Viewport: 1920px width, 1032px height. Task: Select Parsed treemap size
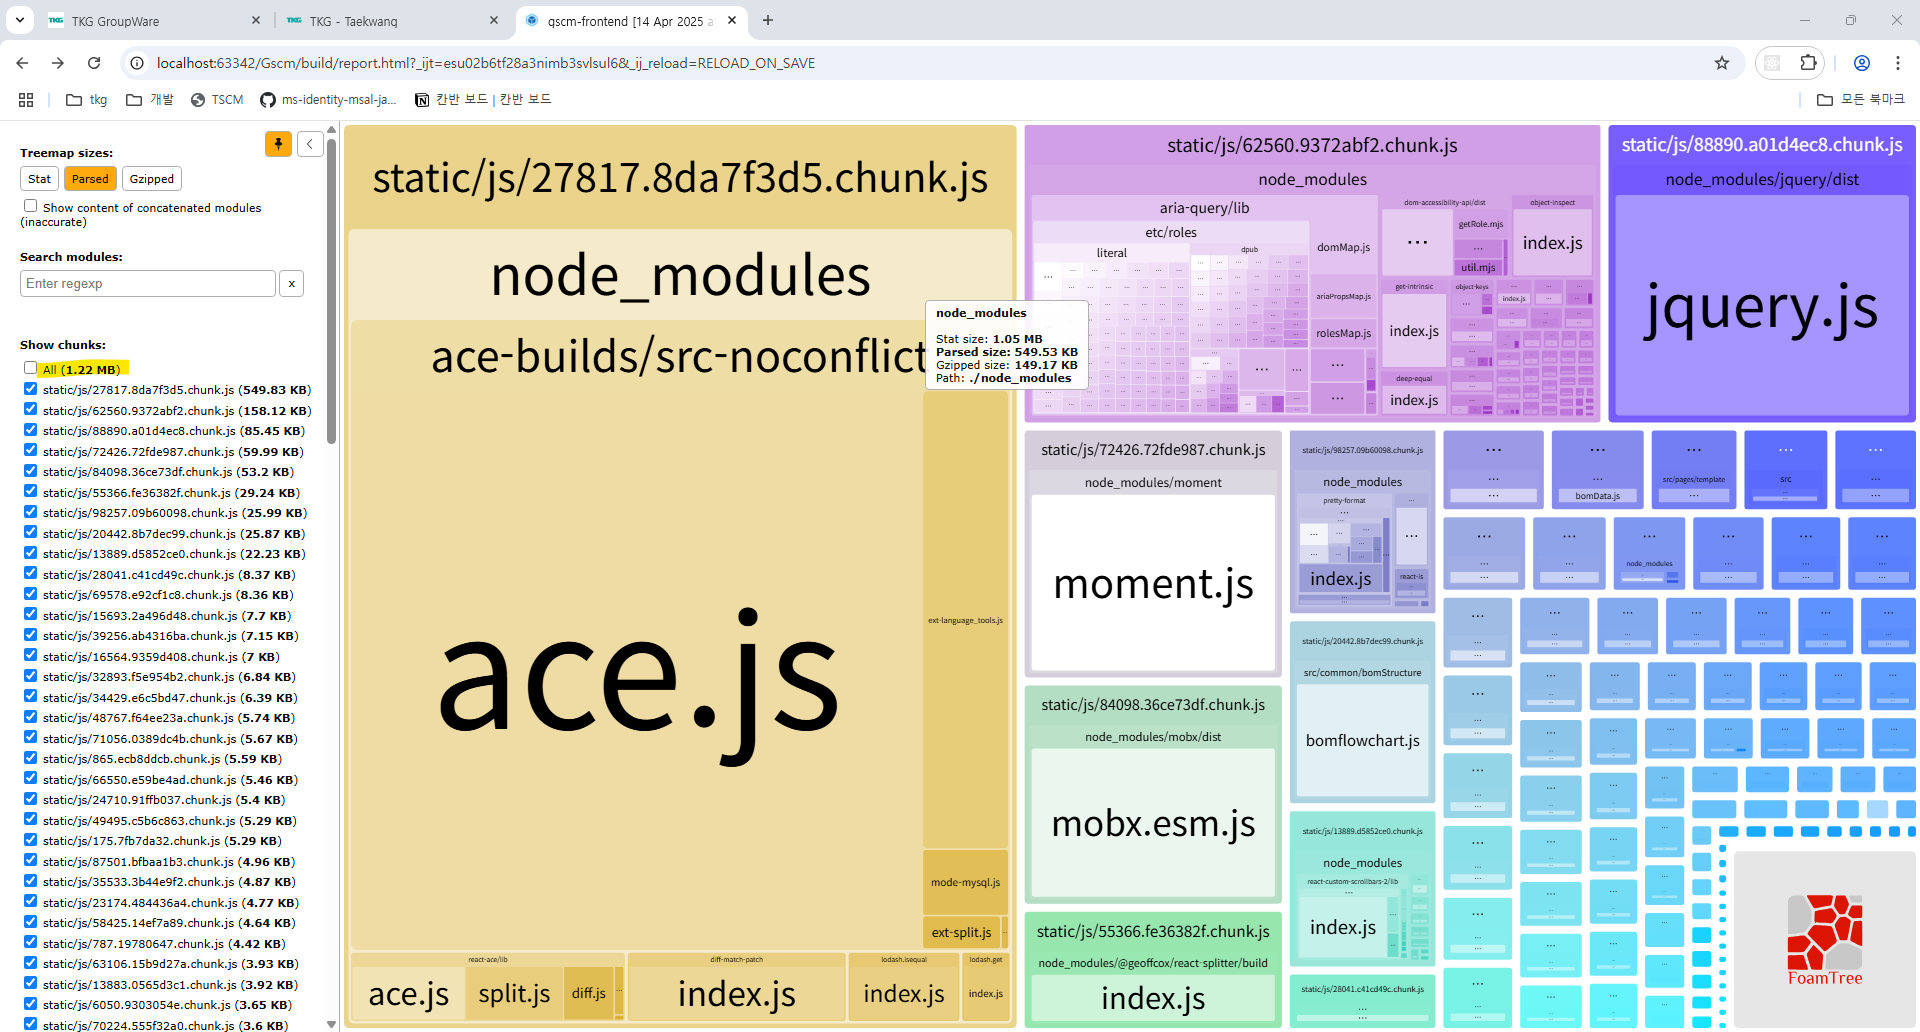pyautogui.click(x=90, y=179)
